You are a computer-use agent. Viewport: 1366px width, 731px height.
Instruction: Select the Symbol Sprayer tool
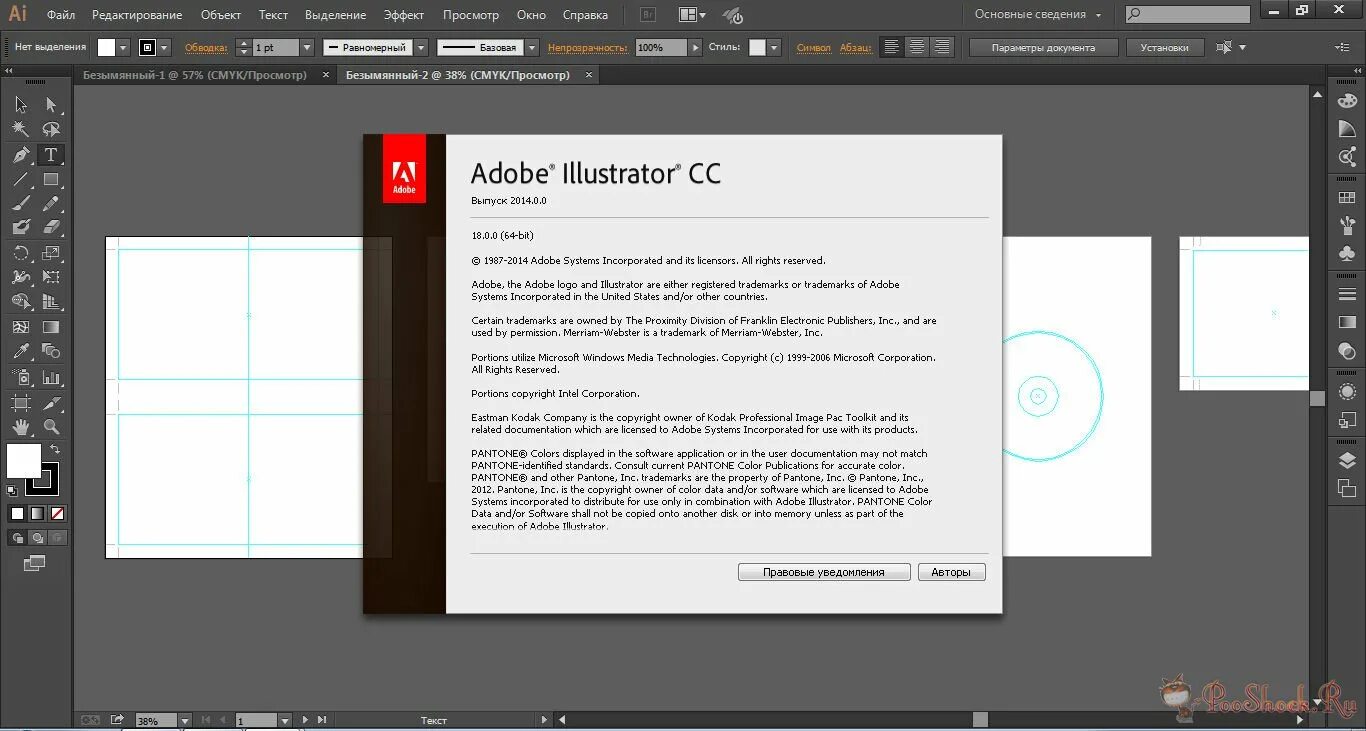(21, 378)
